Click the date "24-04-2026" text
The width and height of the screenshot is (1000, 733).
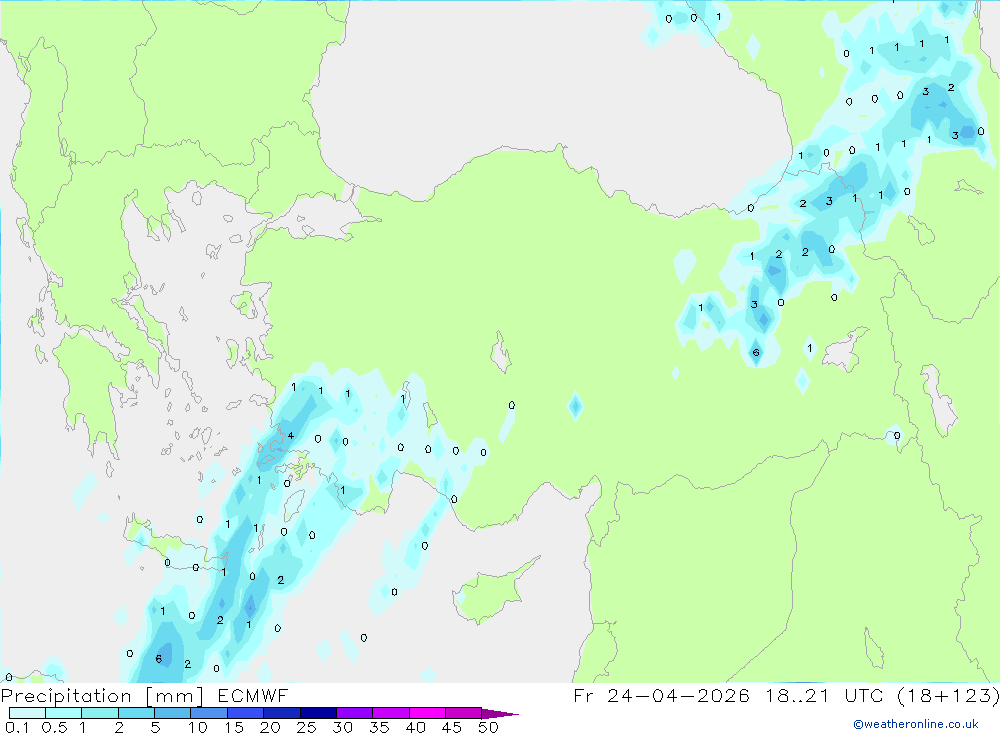(x=678, y=695)
